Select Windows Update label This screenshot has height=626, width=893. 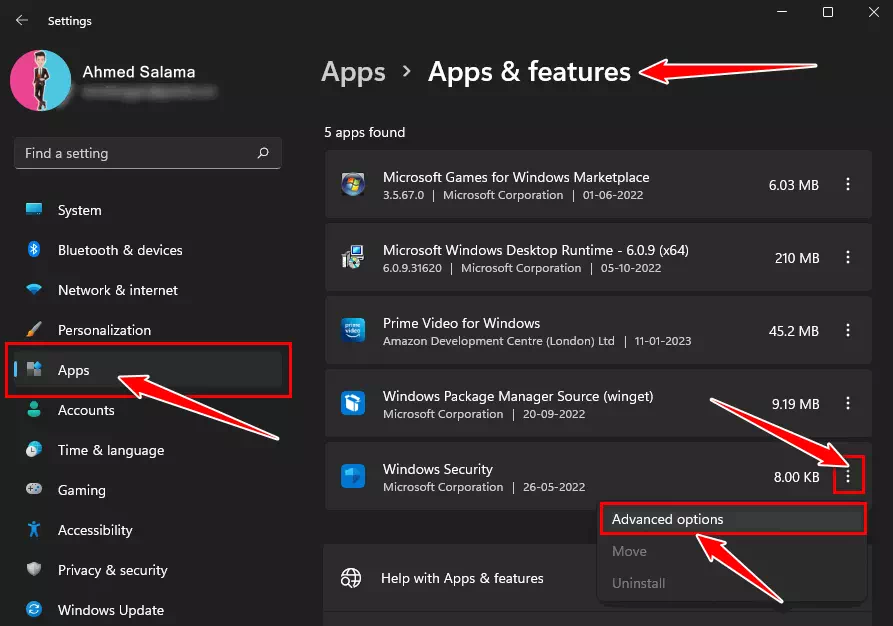[x=111, y=610]
